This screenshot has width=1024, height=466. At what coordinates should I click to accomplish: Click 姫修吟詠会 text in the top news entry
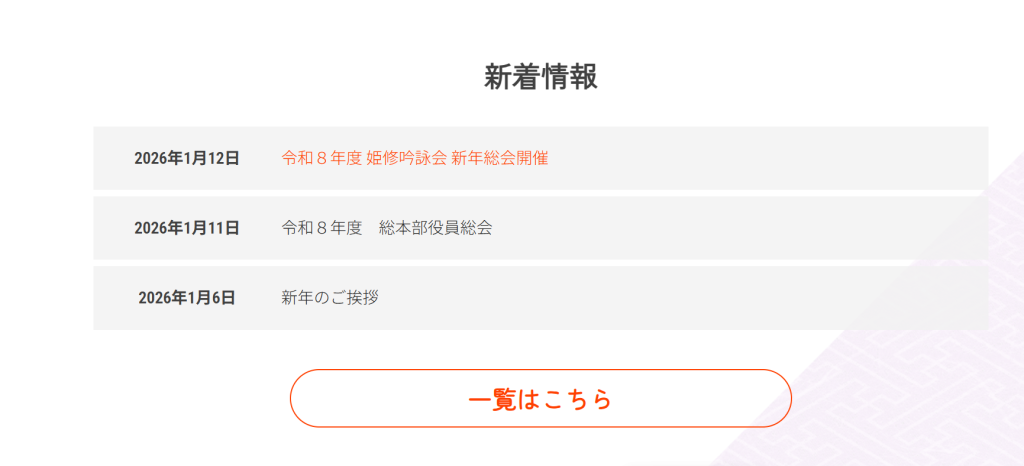click(x=406, y=158)
